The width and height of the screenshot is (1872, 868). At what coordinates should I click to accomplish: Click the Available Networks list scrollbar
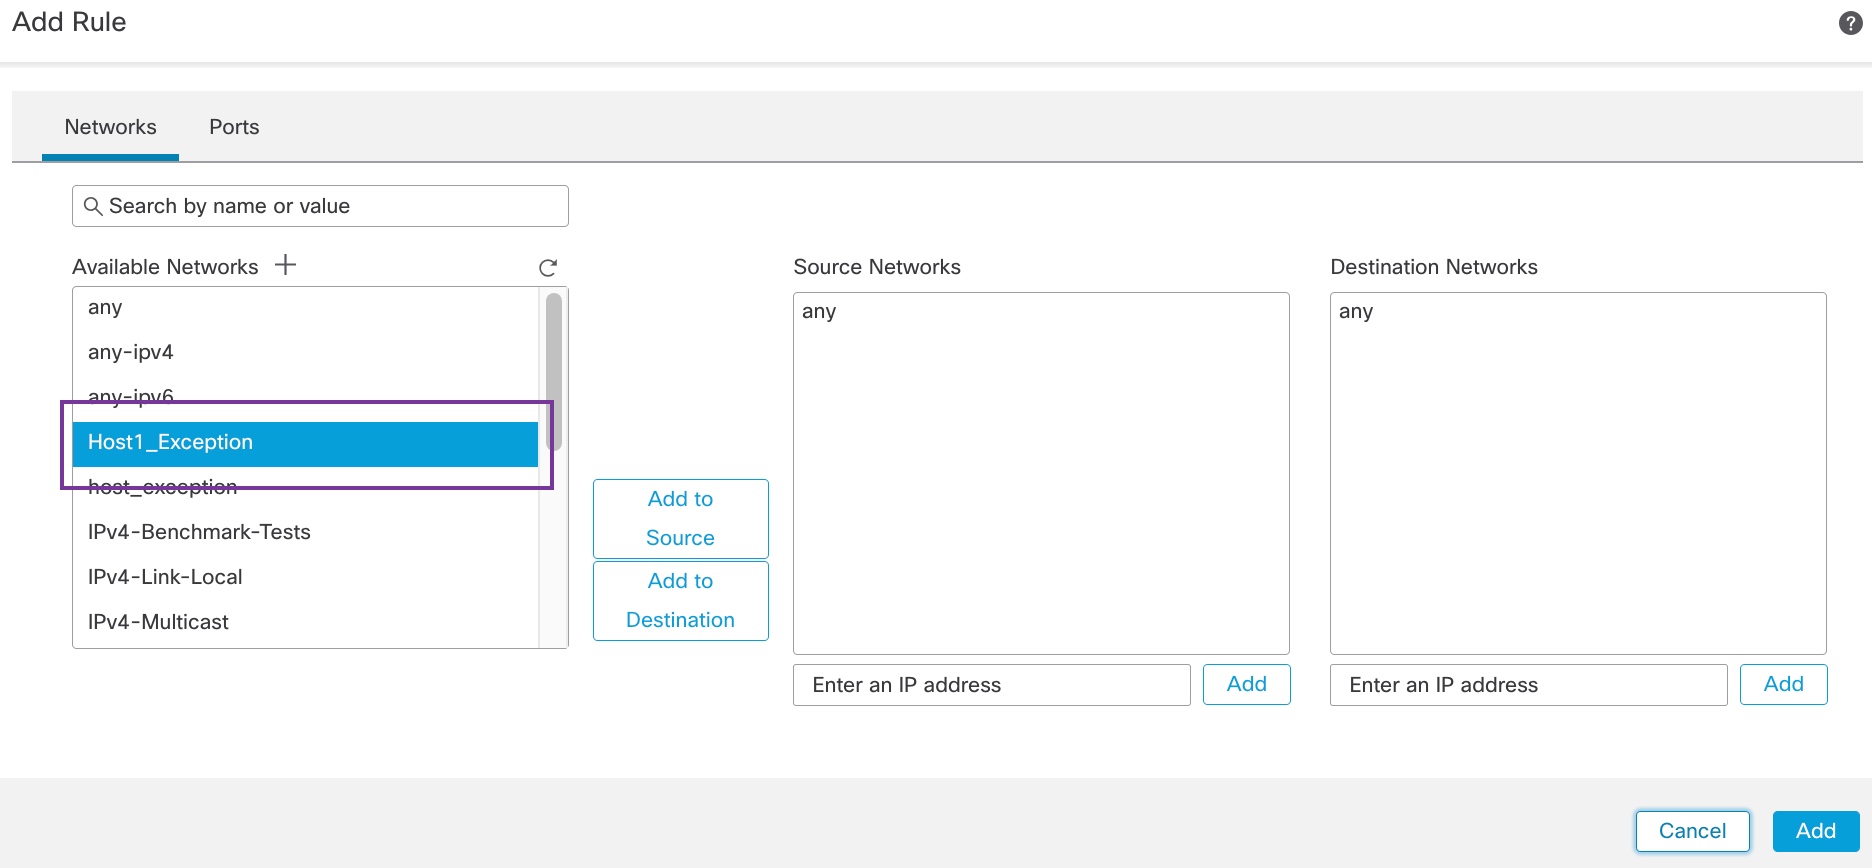coord(553,372)
